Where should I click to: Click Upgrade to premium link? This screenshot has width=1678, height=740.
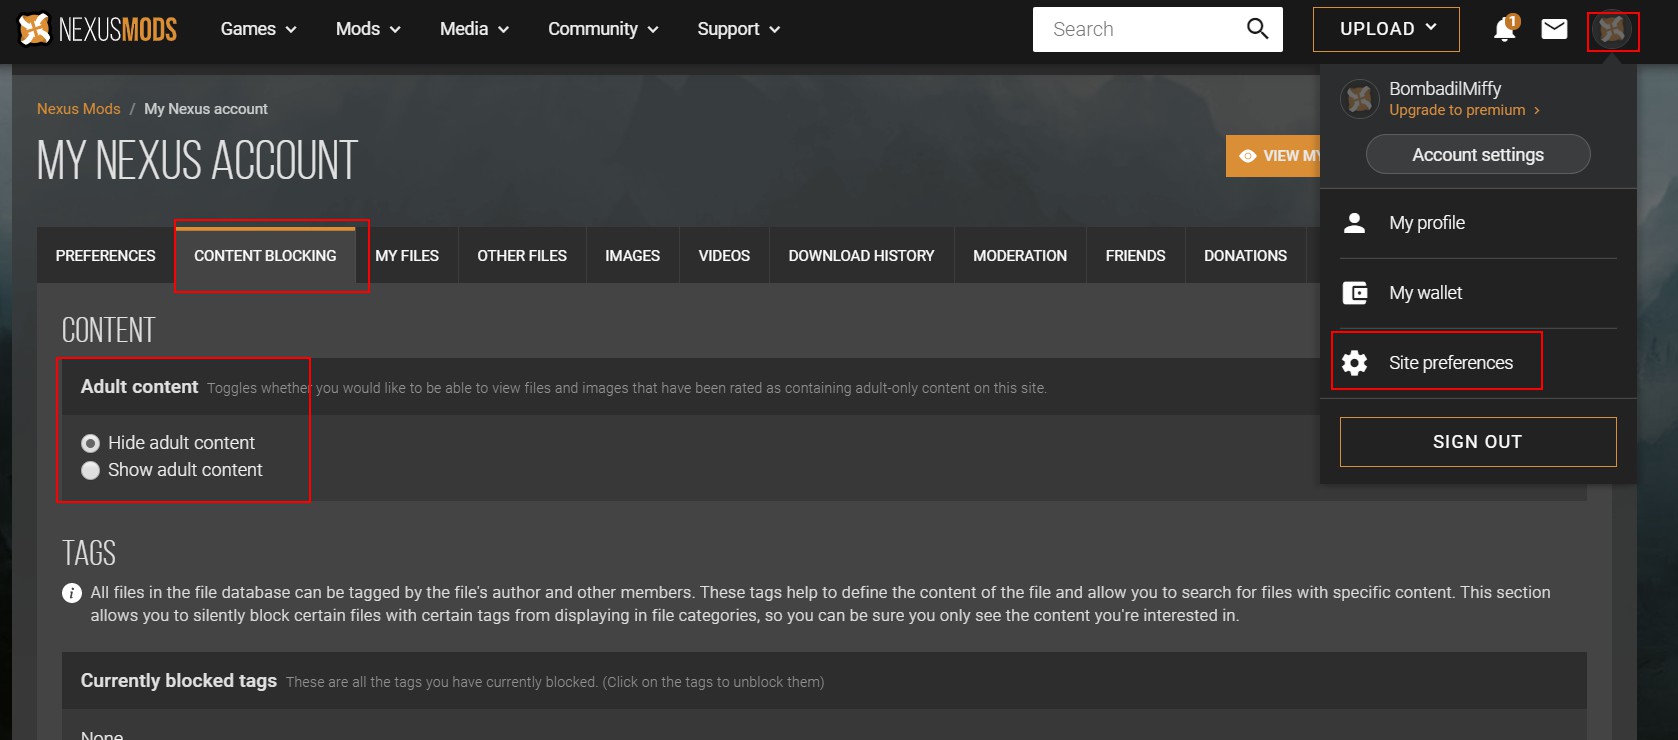click(x=1464, y=110)
